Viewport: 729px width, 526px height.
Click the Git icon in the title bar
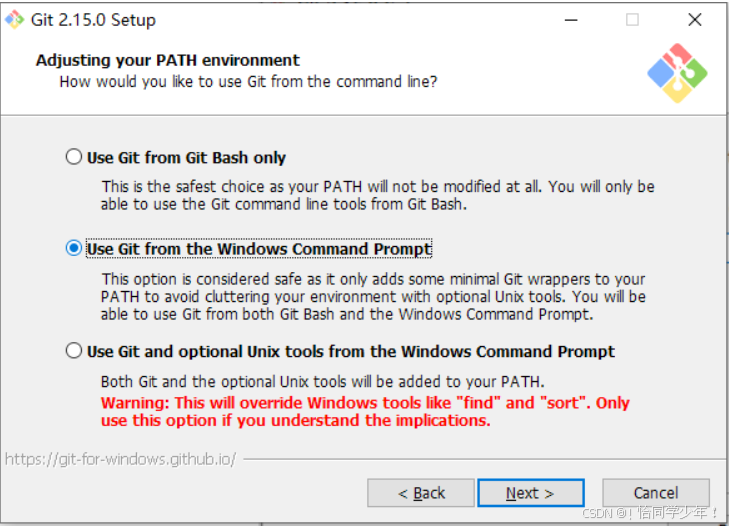[14, 20]
